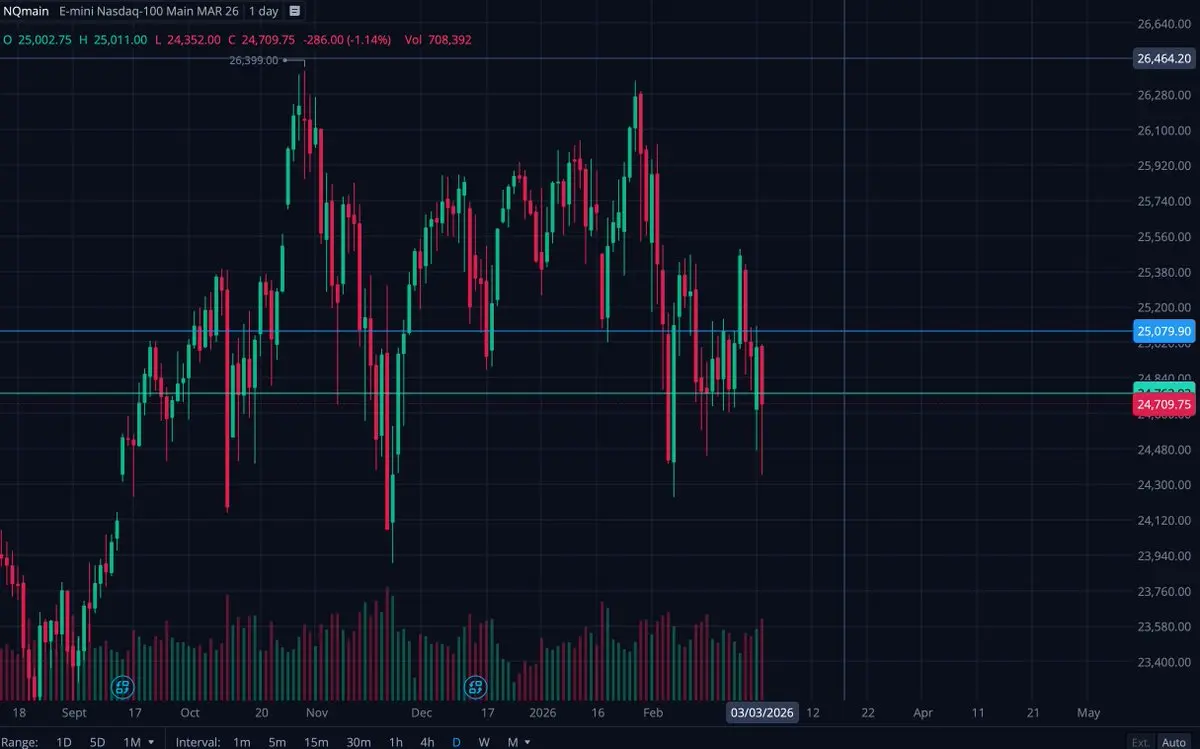The width and height of the screenshot is (1200, 749).
Task: Click the open value 25,002.75
Action: (x=45, y=40)
